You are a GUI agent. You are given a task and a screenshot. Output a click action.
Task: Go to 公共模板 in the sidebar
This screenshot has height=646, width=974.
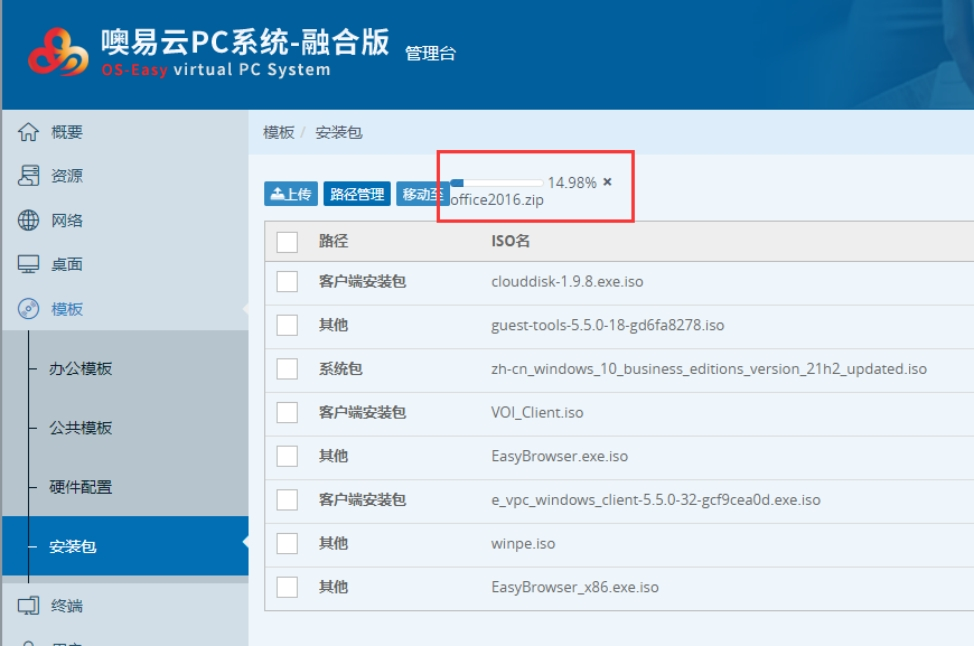pos(81,428)
